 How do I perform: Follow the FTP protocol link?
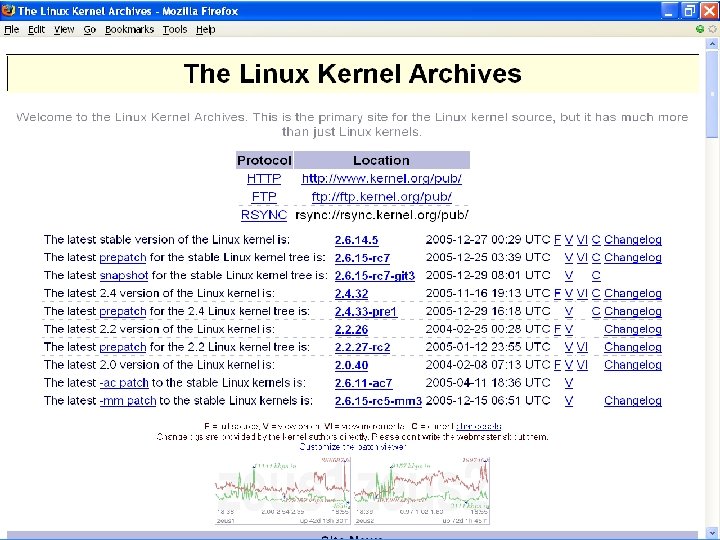click(264, 197)
